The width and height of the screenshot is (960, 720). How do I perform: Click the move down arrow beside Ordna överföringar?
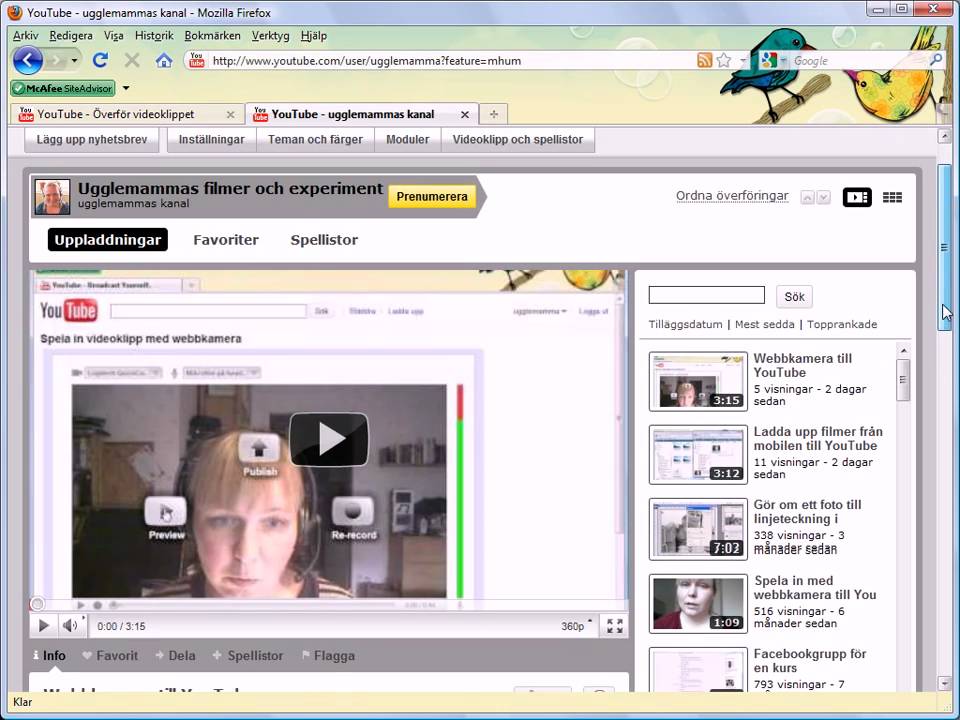823,198
